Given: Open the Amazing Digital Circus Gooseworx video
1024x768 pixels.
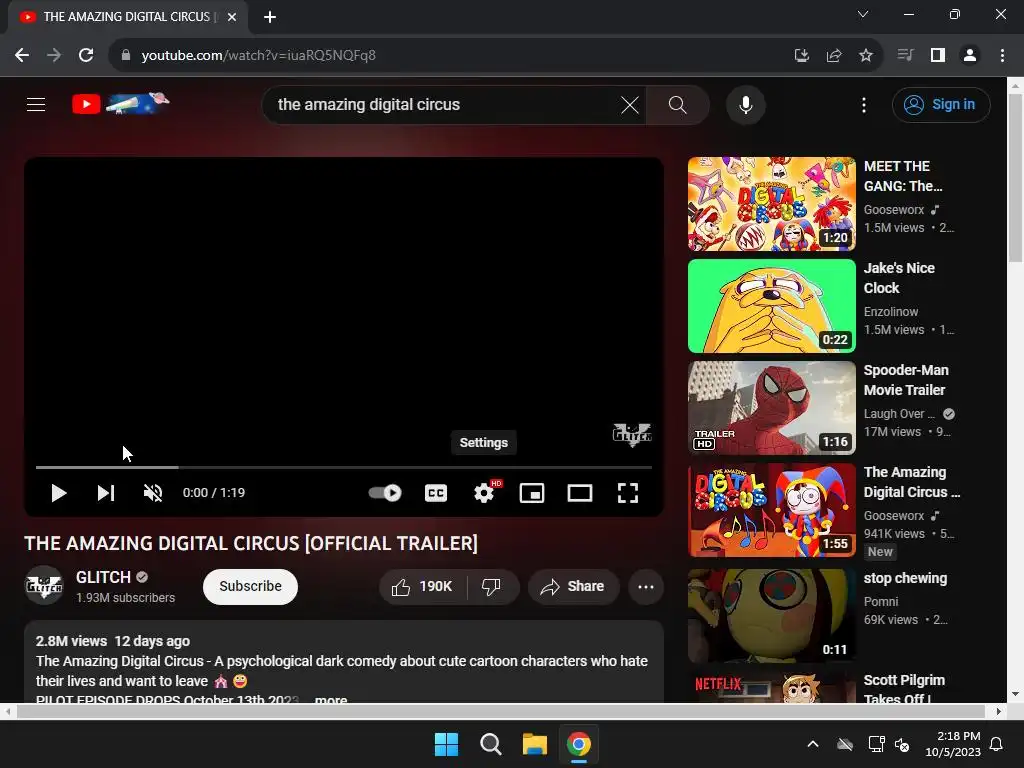Looking at the screenshot, I should 772,510.
